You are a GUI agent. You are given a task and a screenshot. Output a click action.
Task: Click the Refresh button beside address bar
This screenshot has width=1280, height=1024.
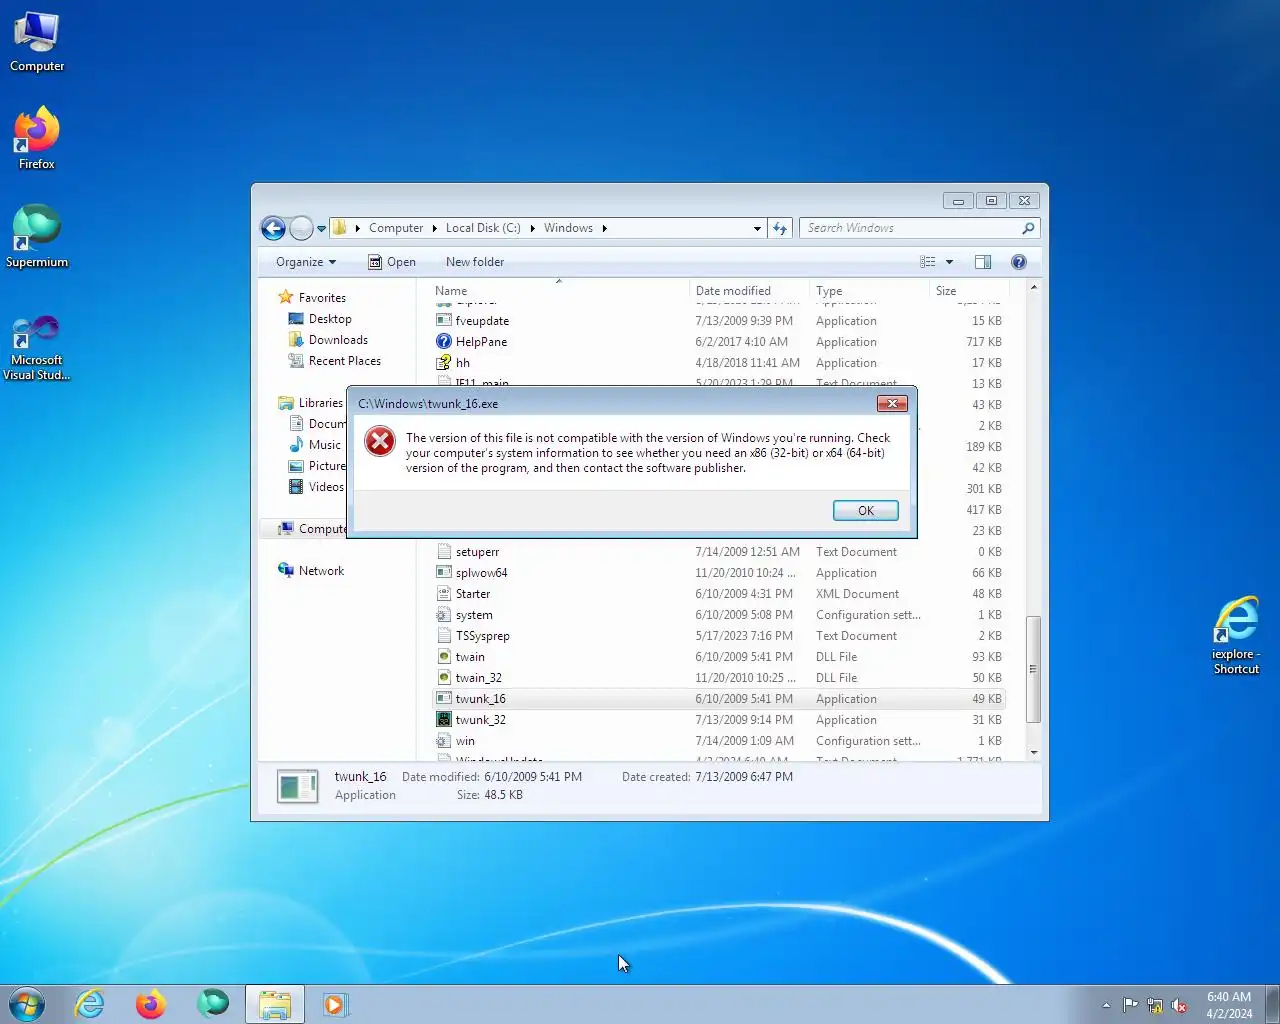click(780, 228)
